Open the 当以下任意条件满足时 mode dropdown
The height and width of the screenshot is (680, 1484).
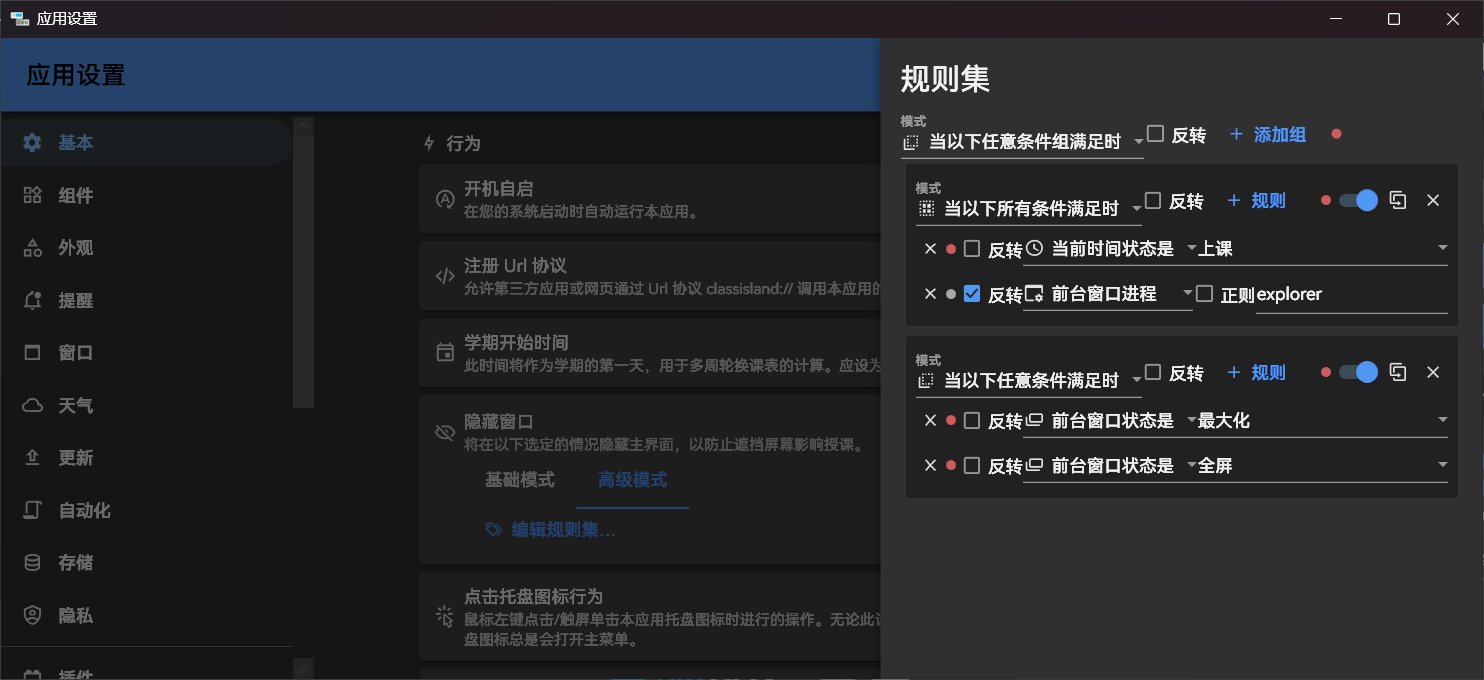(1029, 380)
